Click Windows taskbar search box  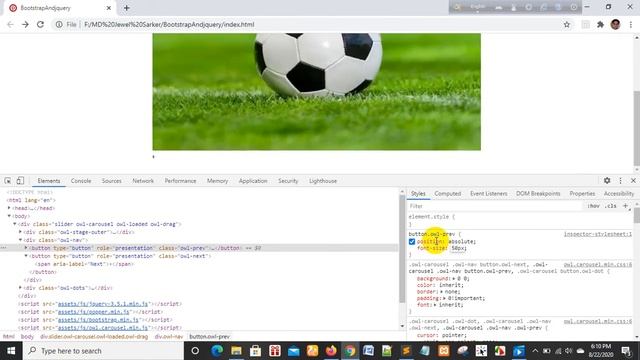(x=103, y=351)
